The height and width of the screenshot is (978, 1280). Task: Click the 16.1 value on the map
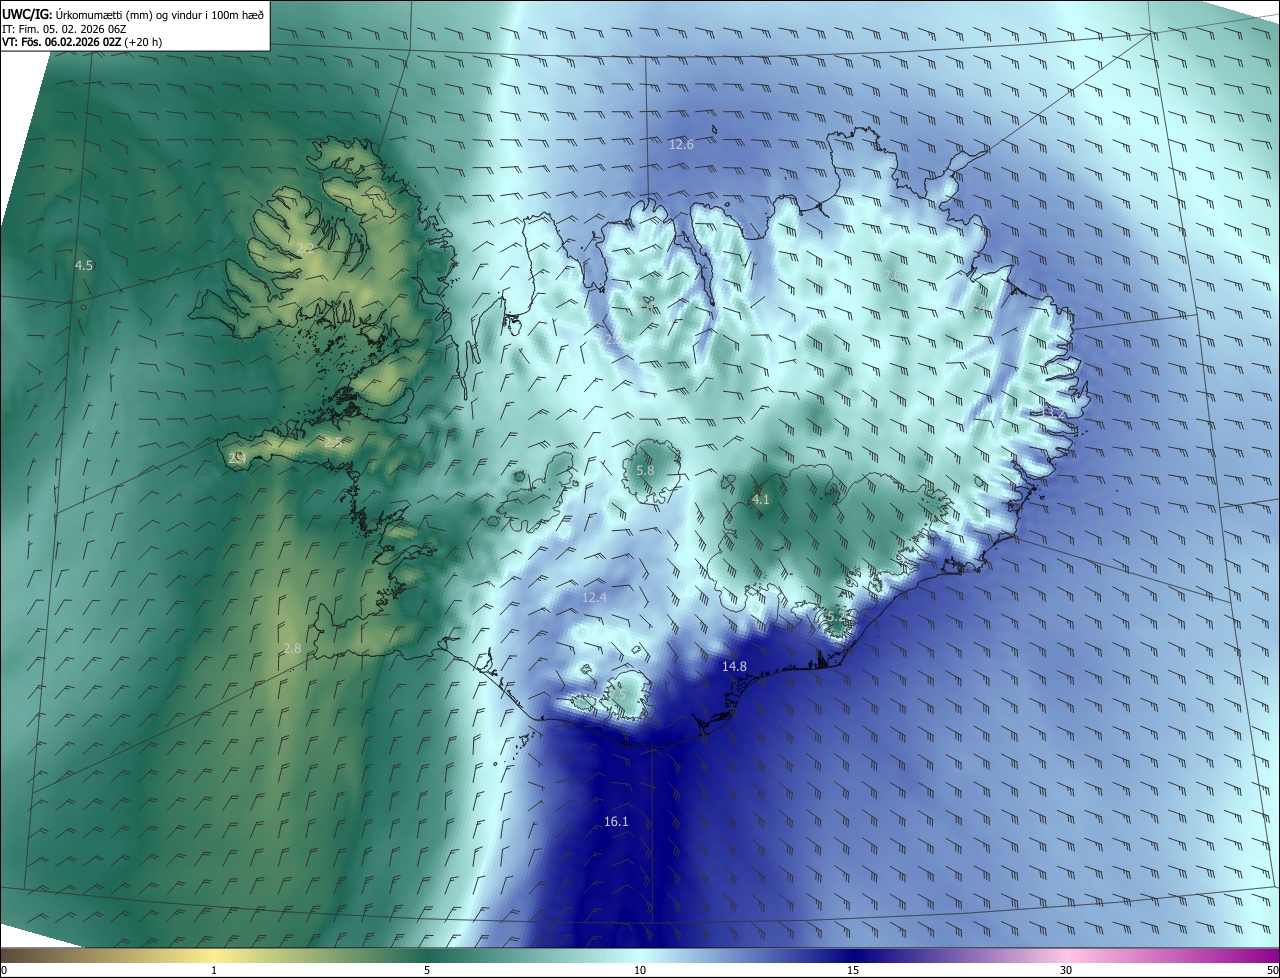point(616,822)
